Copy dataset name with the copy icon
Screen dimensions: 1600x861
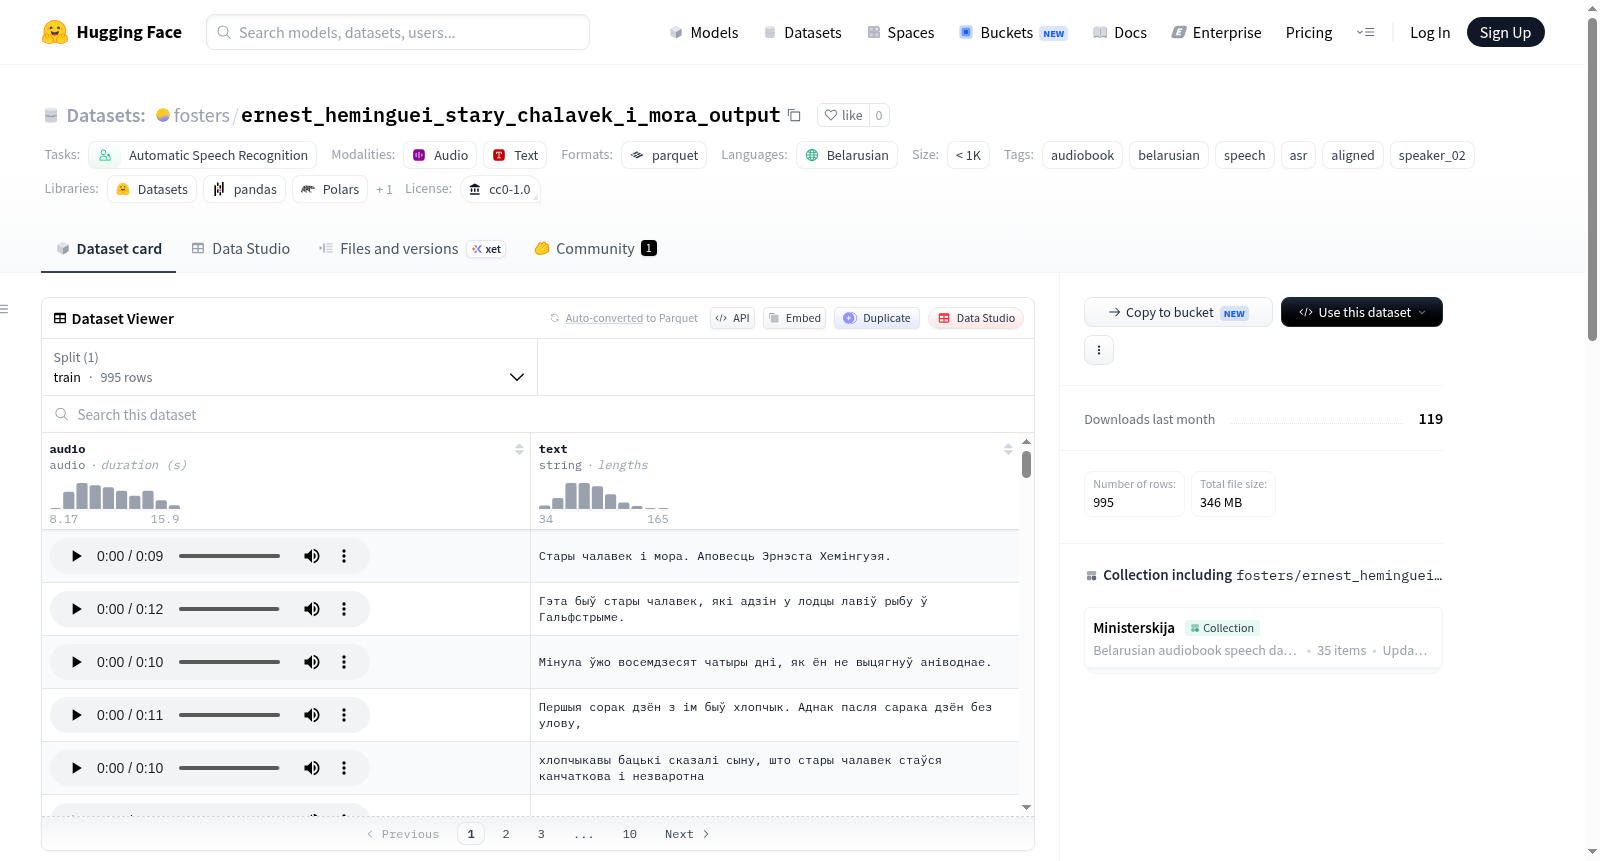pyautogui.click(x=794, y=115)
